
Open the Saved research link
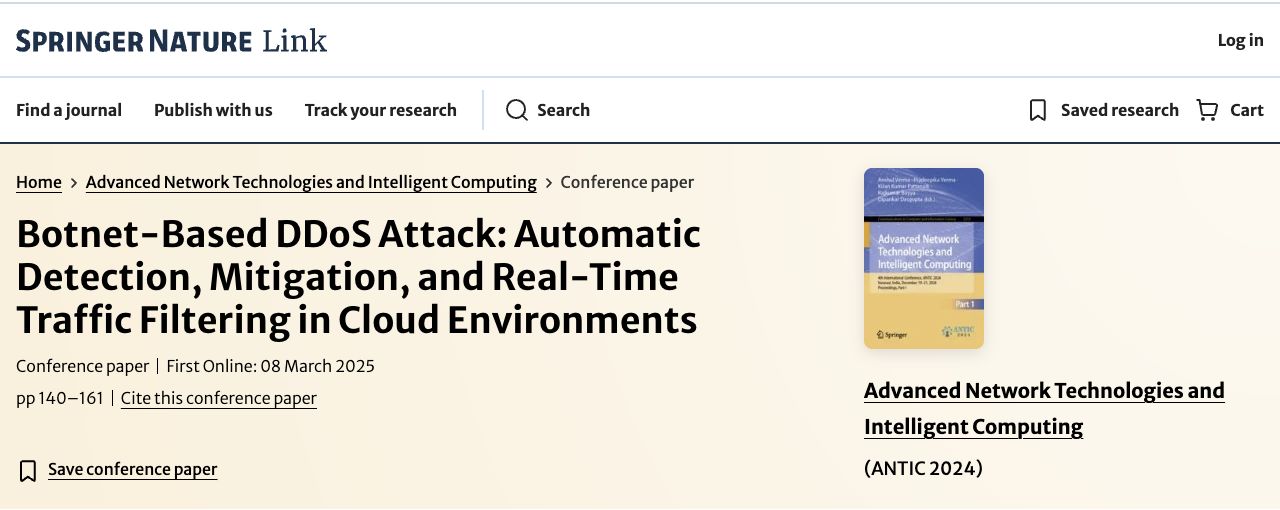tap(1119, 110)
